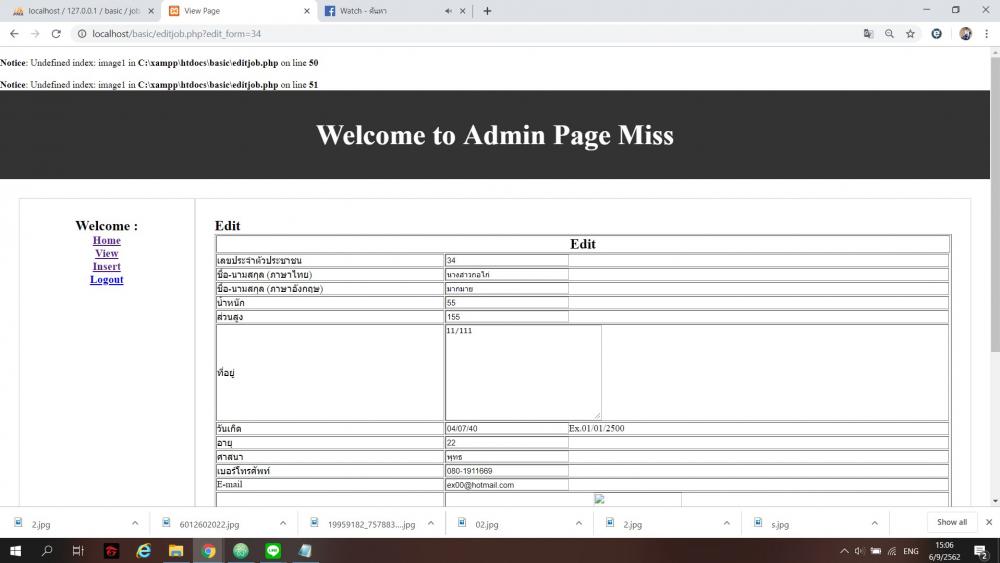
Task: Expand options for 19959182_757883 download
Action: [430, 523]
